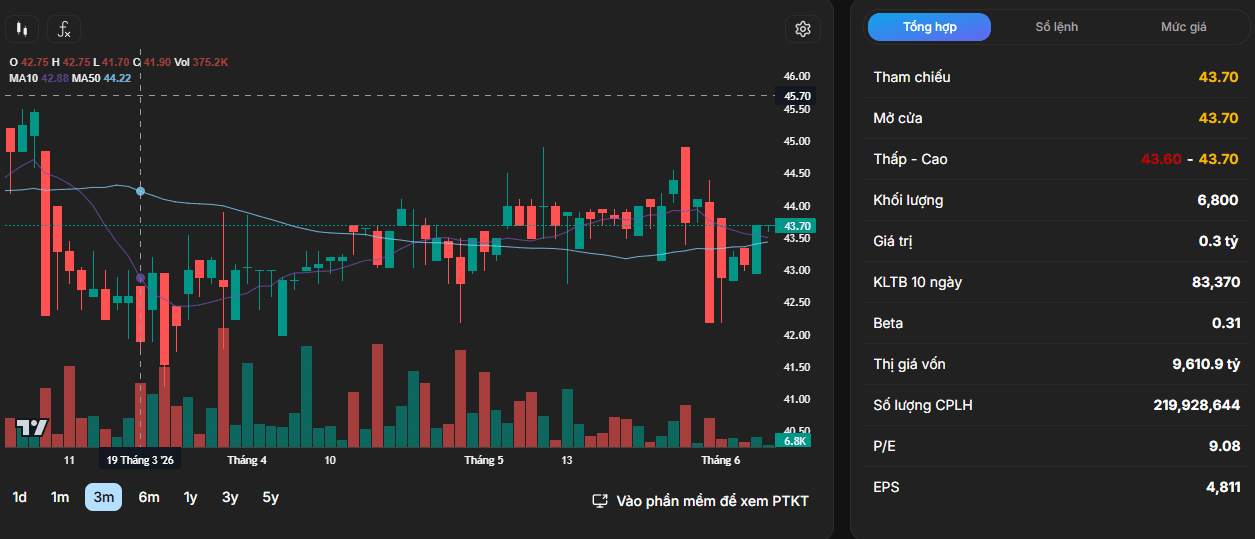
Task: Open the Sổ lệnh tab
Action: click(1056, 27)
